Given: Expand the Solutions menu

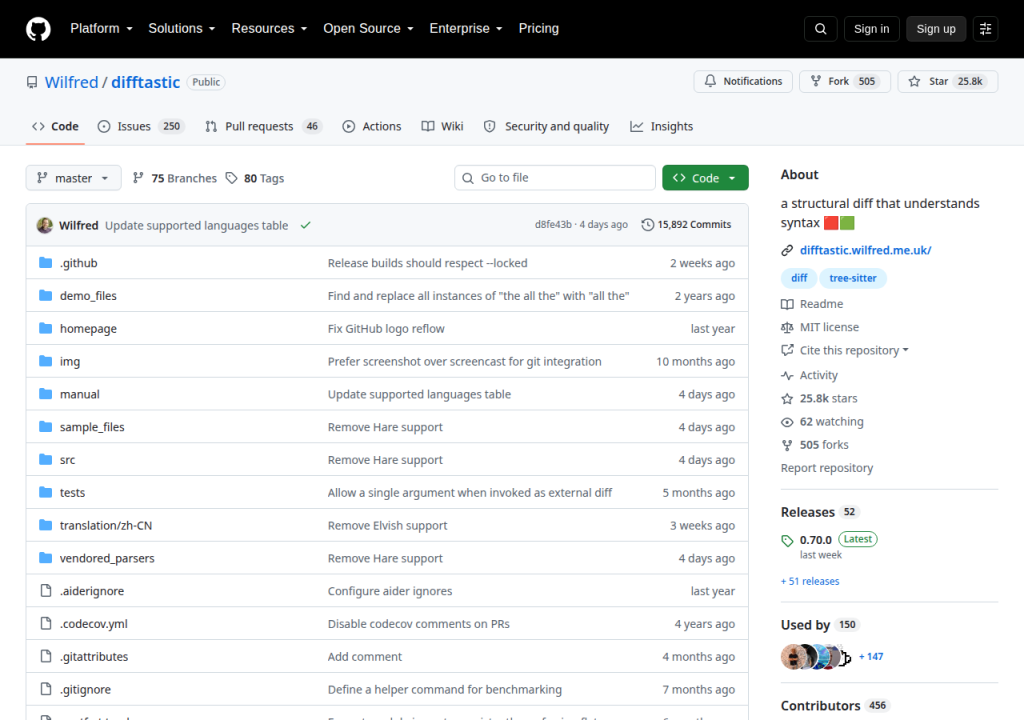Looking at the screenshot, I should 182,29.
